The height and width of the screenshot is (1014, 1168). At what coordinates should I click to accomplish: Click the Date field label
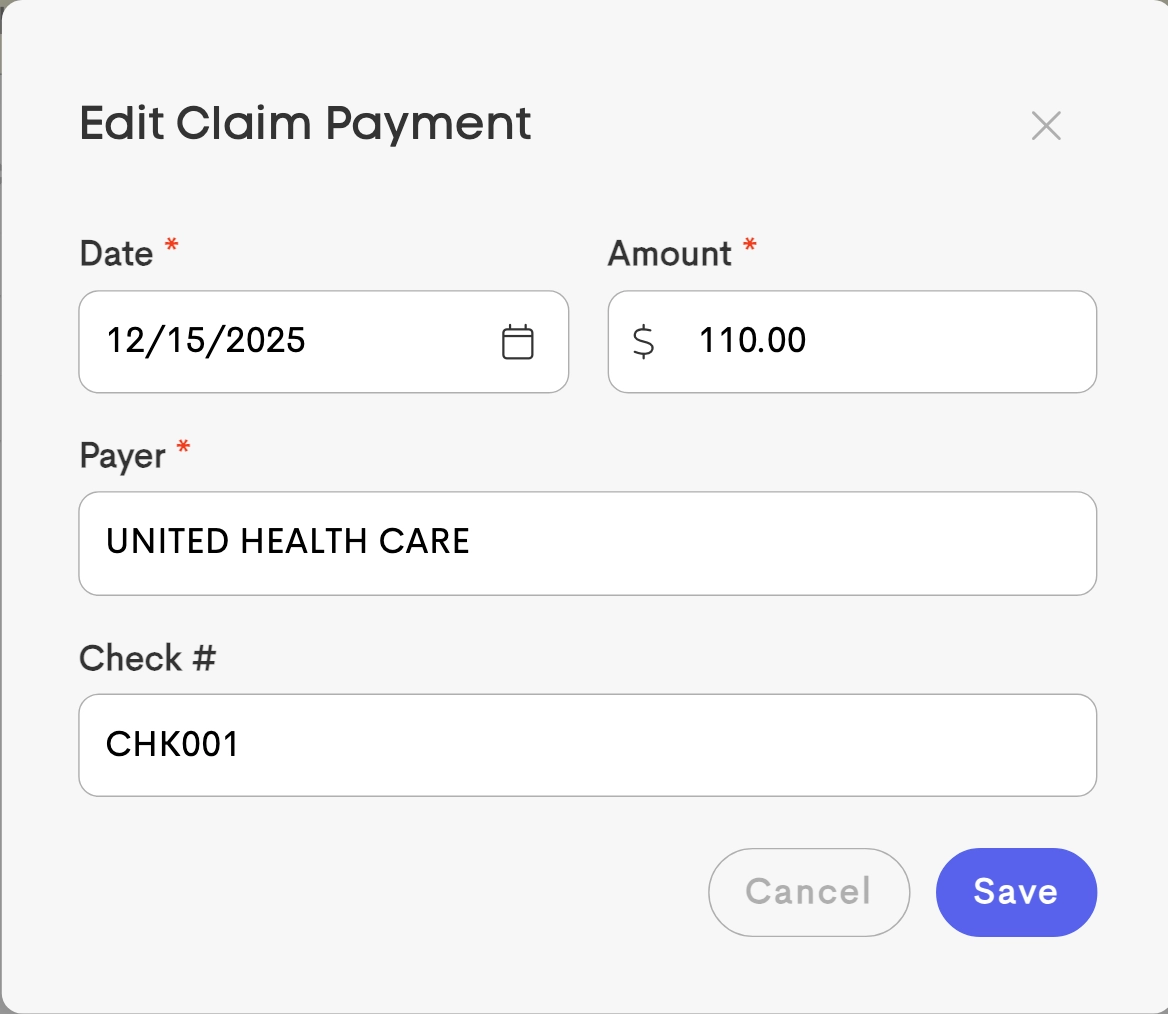pos(116,254)
